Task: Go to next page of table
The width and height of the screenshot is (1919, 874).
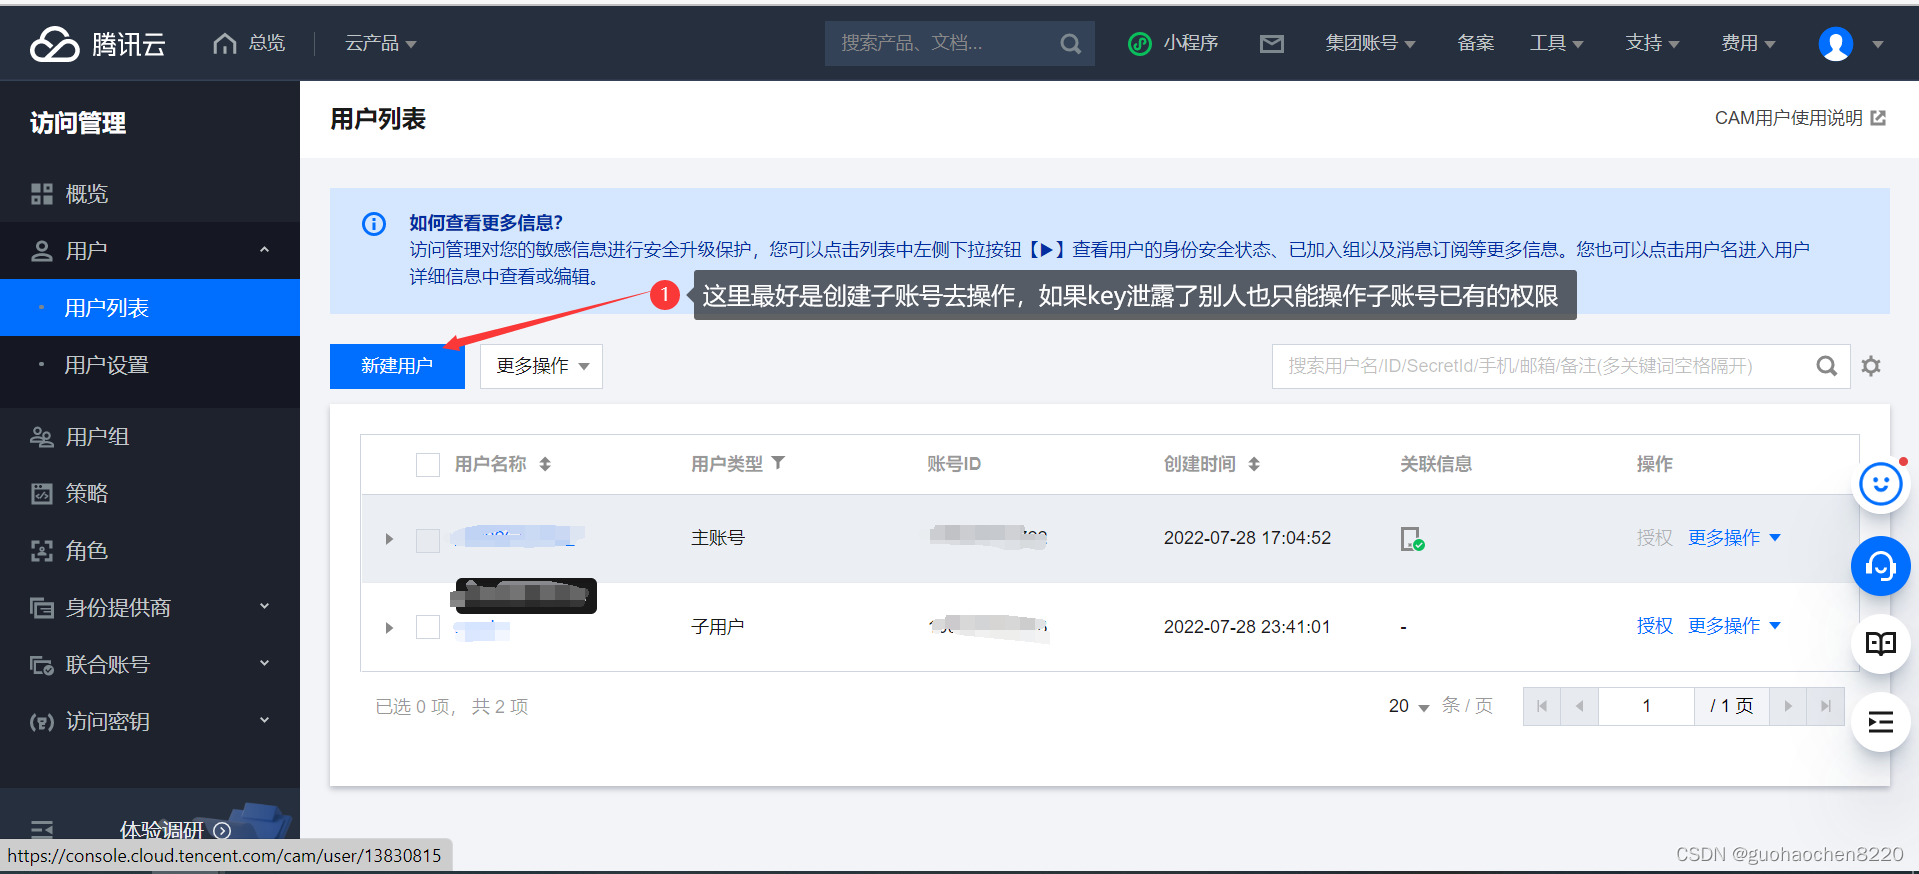Action: click(1788, 706)
